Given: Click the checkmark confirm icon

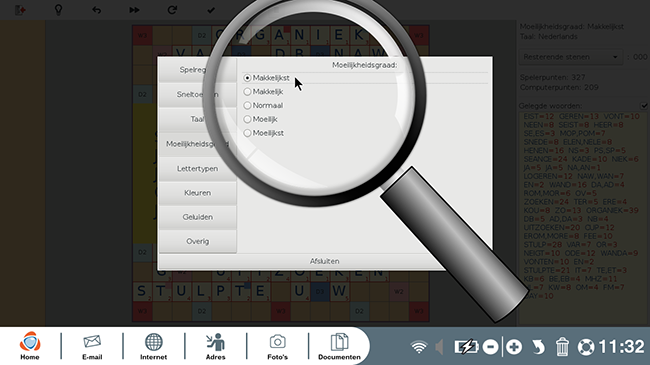Looking at the screenshot, I should (211, 10).
